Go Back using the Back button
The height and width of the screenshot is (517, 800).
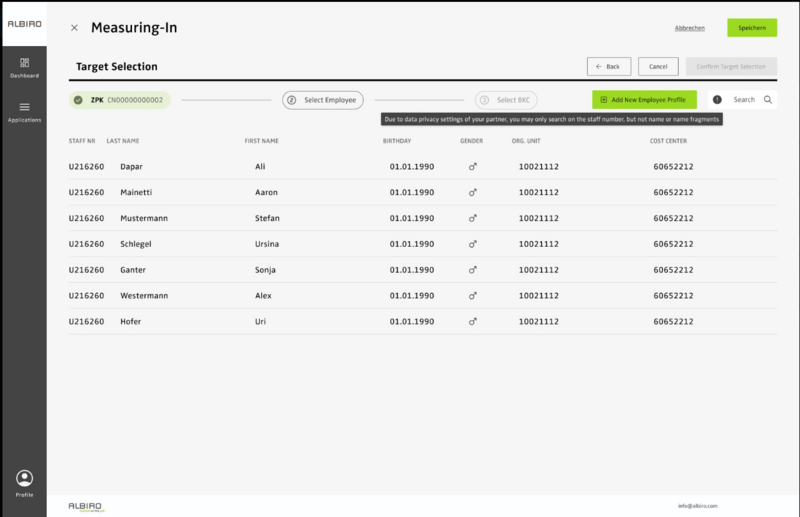[x=608, y=67]
